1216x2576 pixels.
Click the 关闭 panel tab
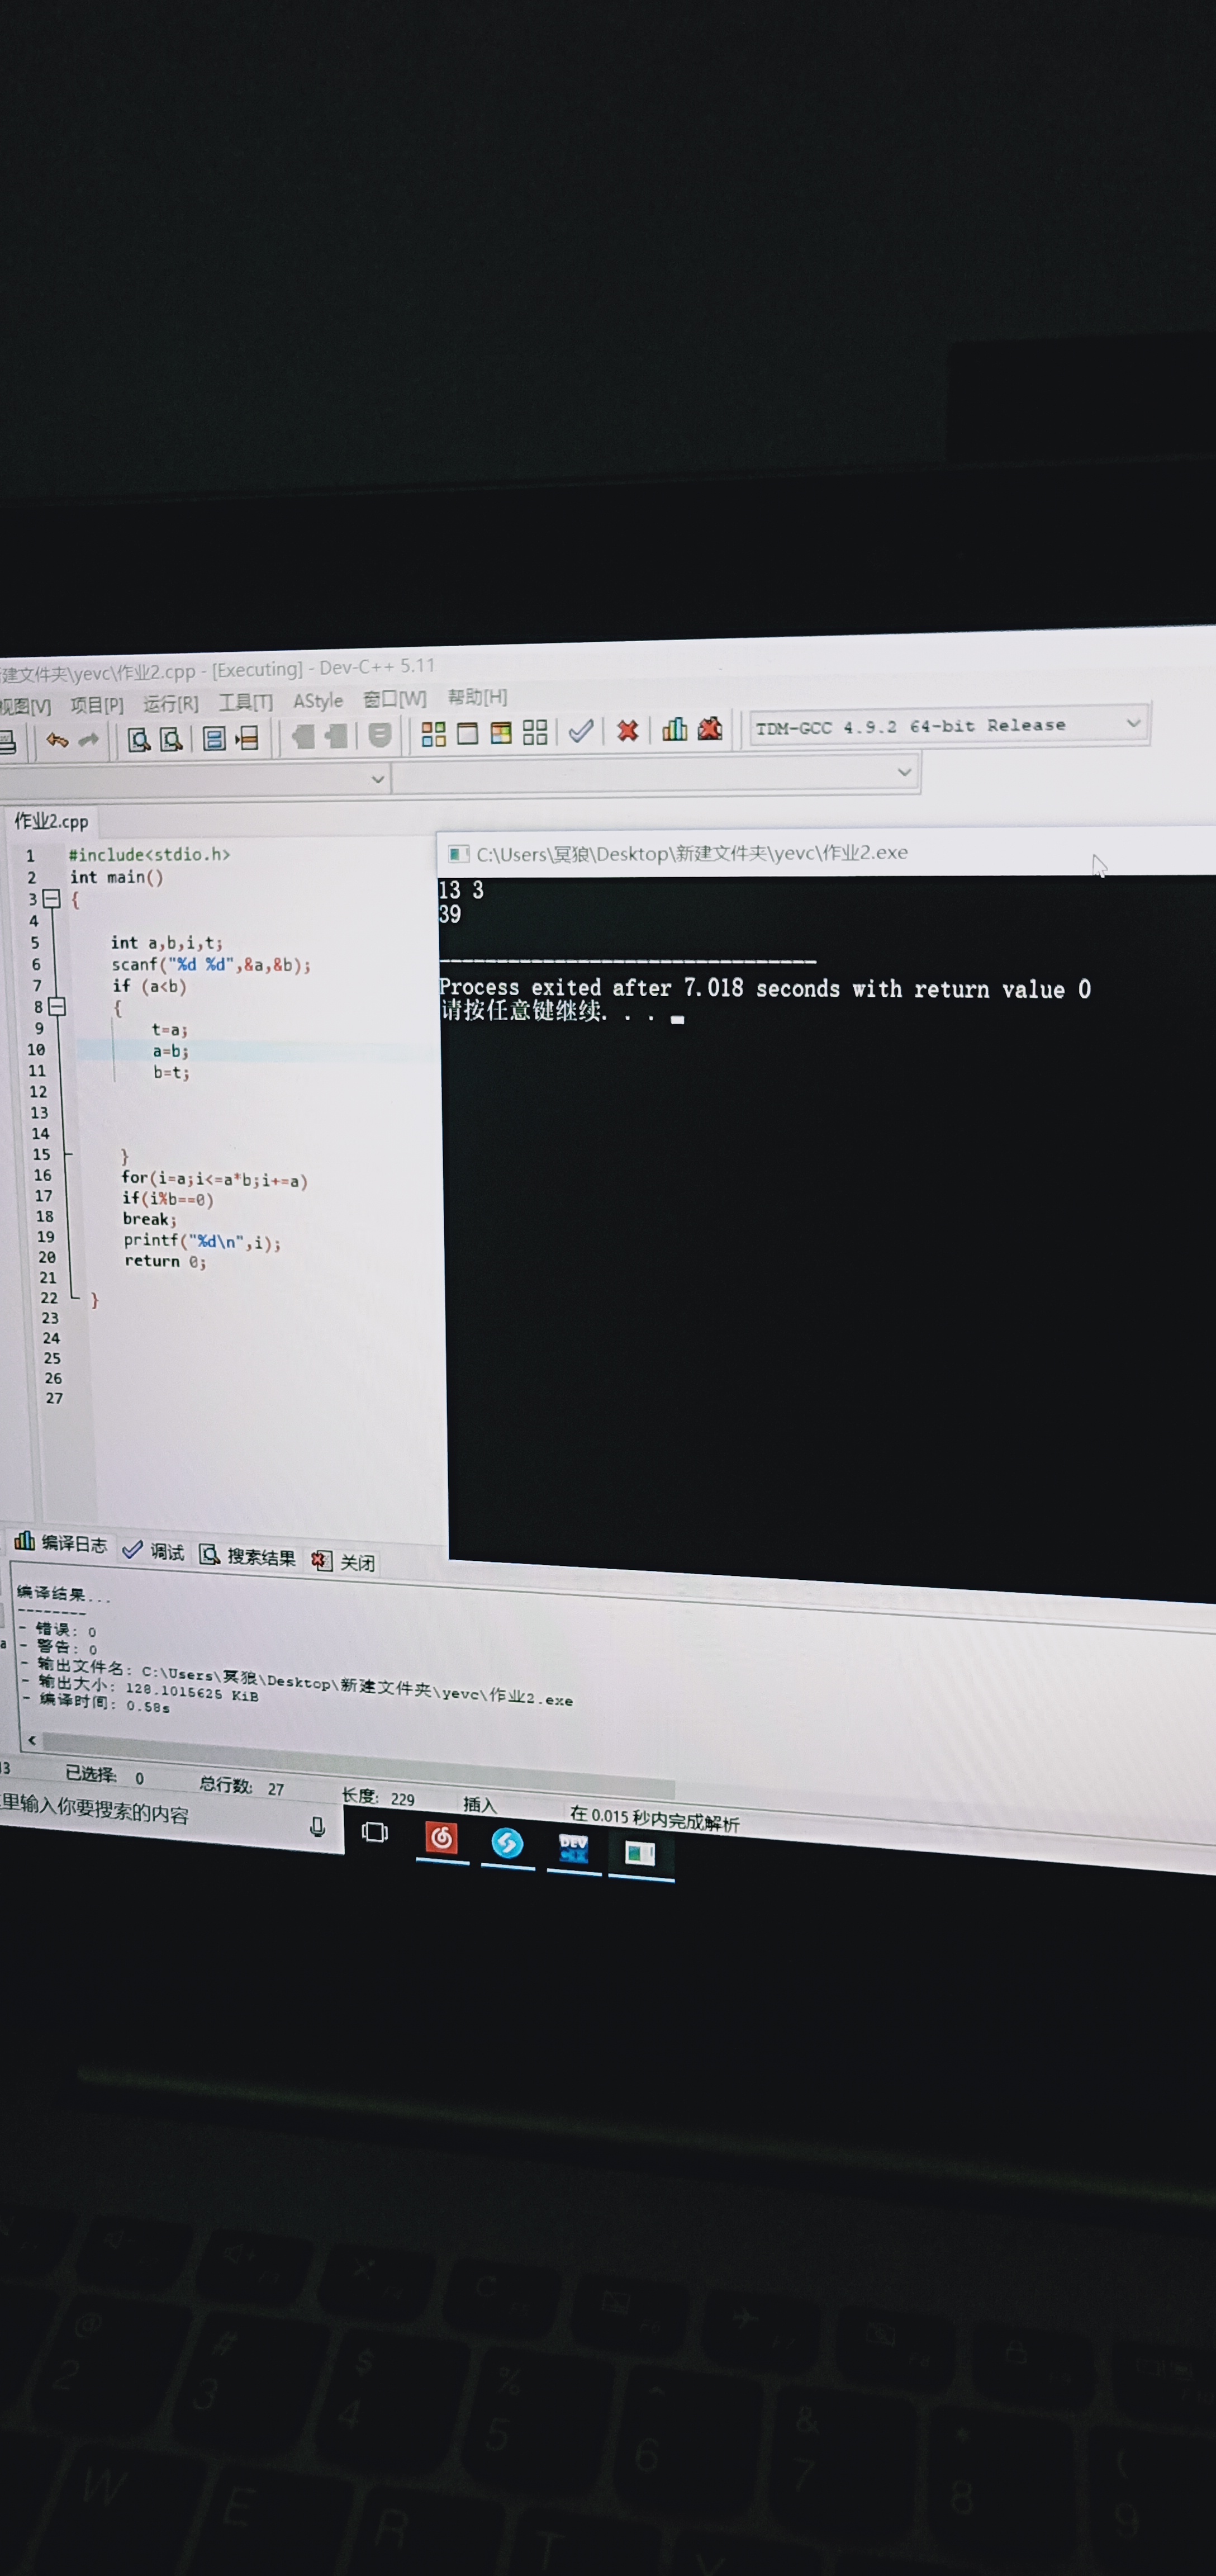tap(343, 1561)
